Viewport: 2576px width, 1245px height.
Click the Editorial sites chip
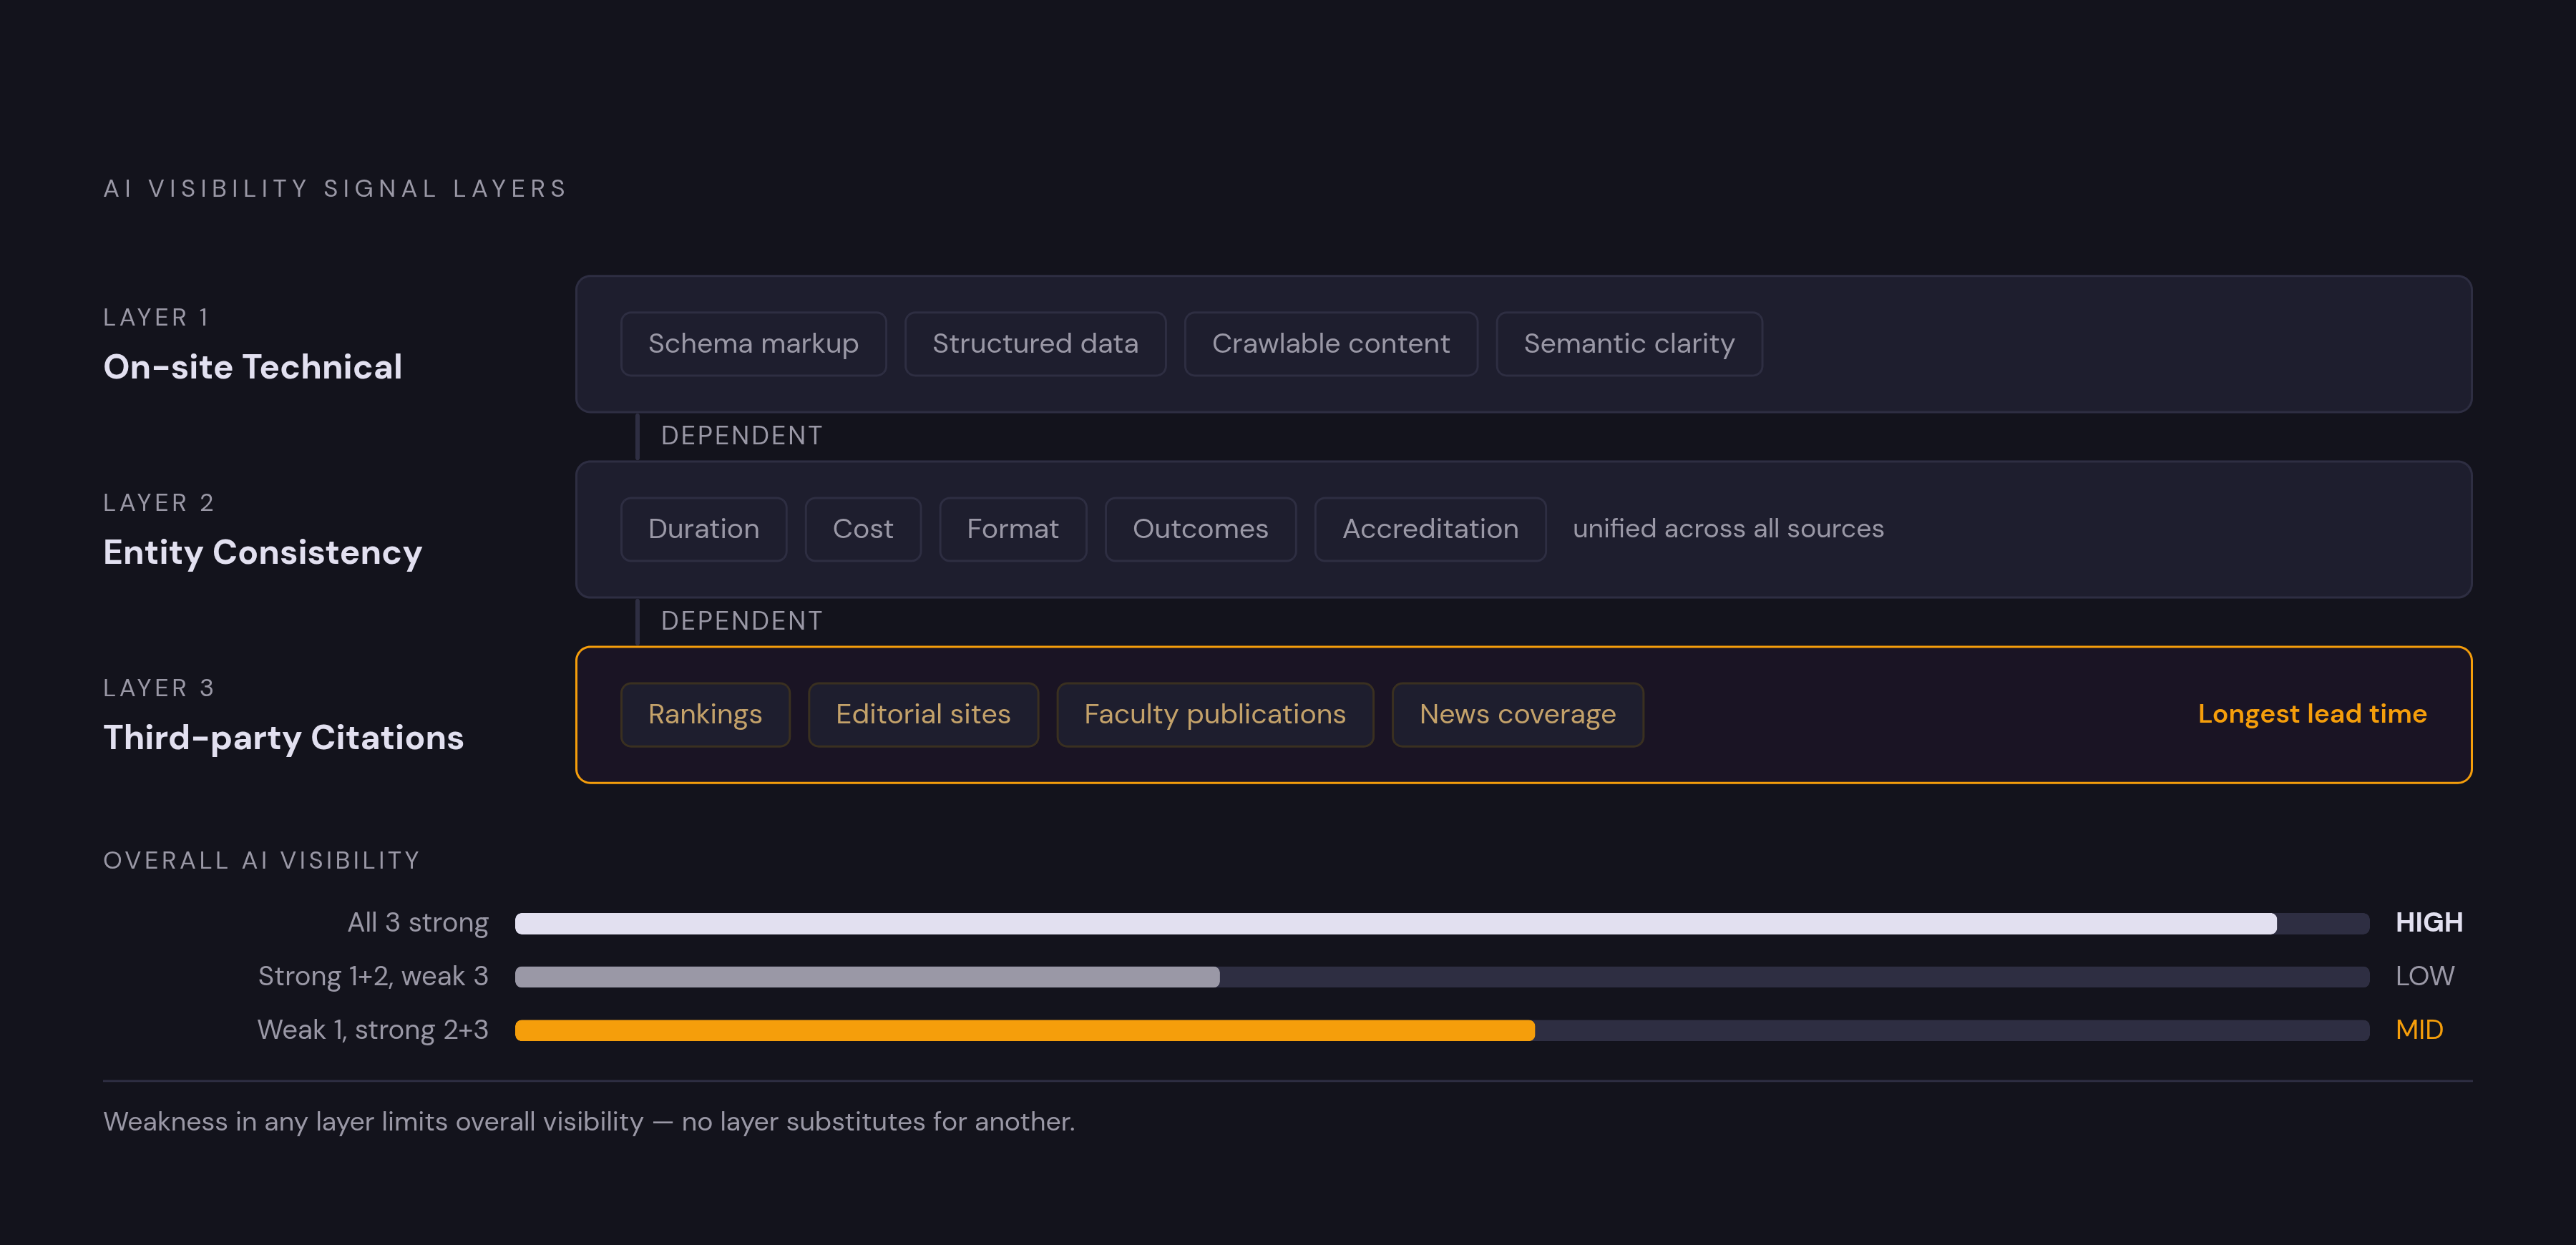(923, 714)
